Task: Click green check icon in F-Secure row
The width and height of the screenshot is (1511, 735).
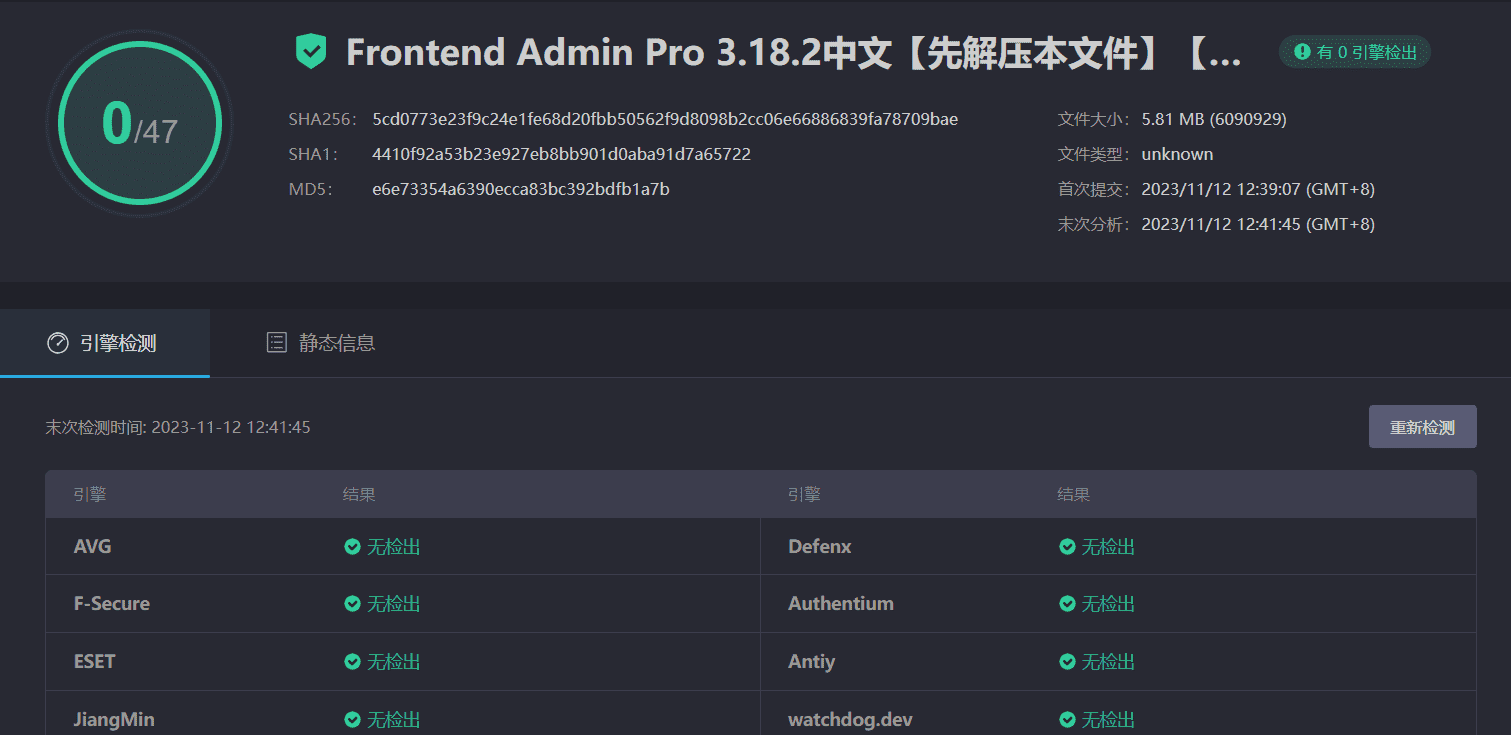Action: pyautogui.click(x=352, y=604)
